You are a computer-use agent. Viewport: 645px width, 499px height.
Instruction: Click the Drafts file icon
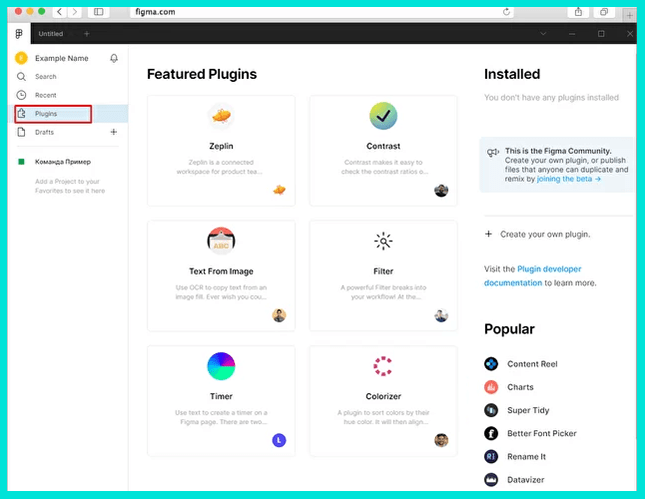(x=21, y=132)
